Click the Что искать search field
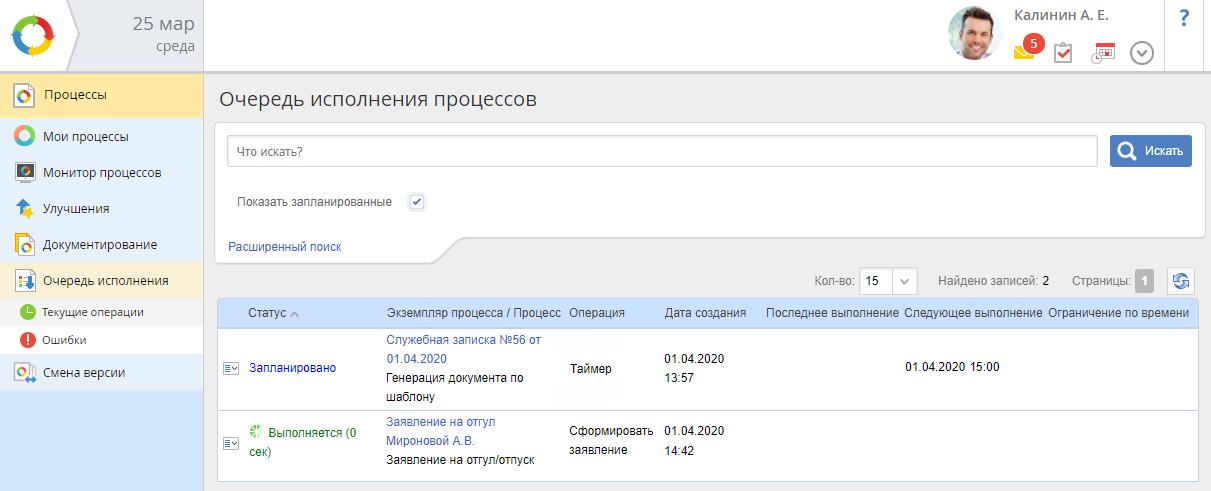The width and height of the screenshot is (1211, 491). click(662, 152)
